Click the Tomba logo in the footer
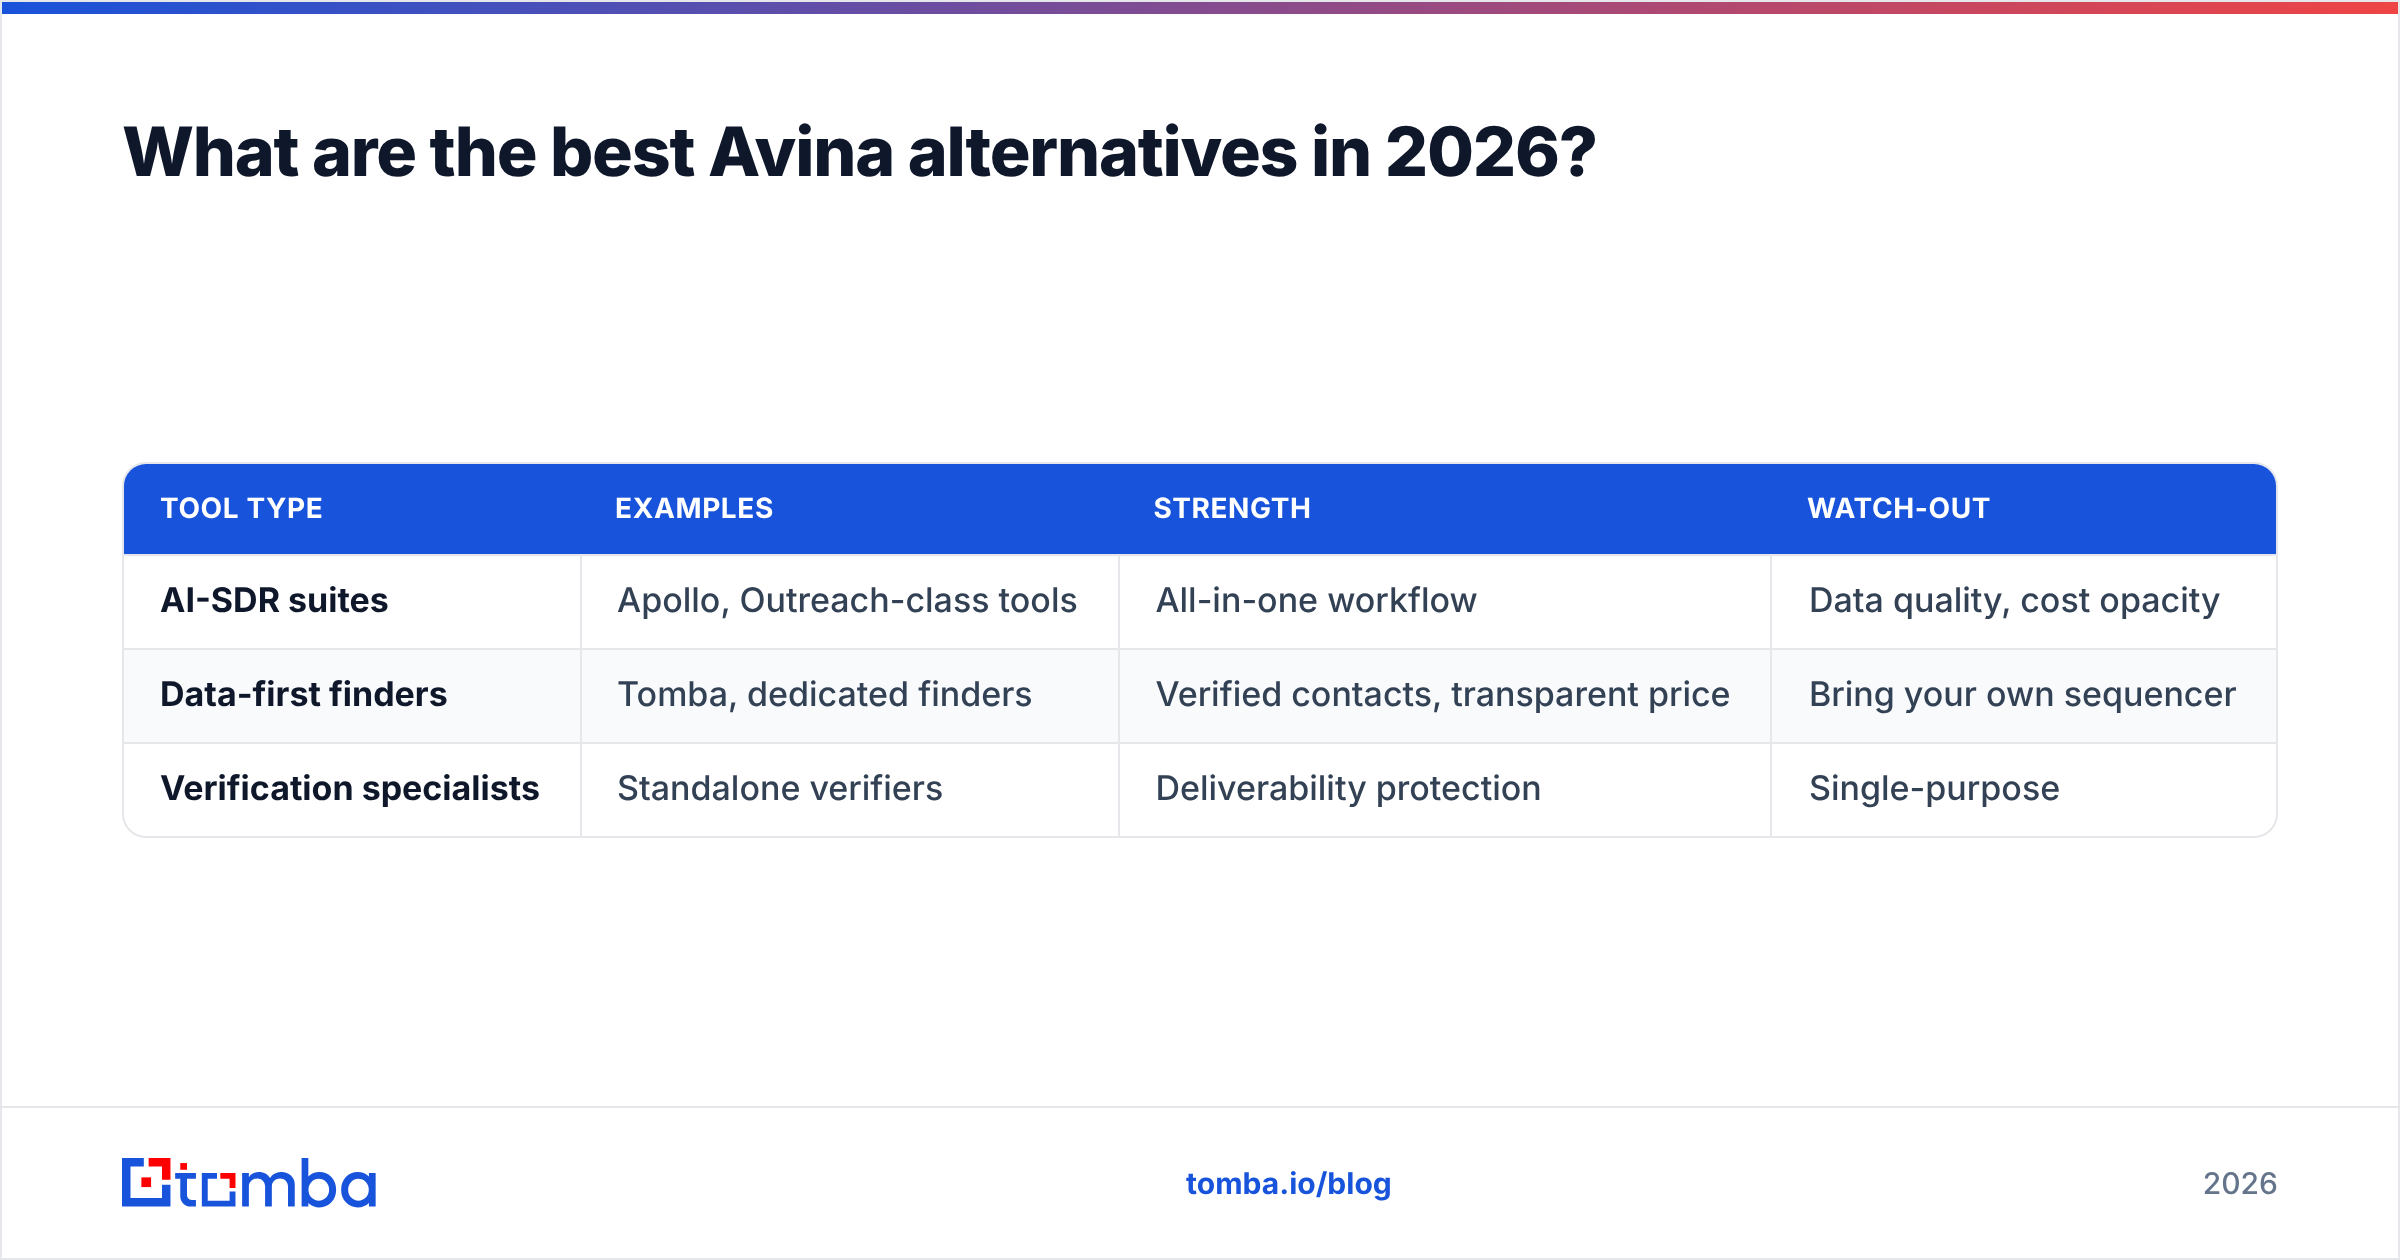2400x1260 pixels. coord(249,1183)
